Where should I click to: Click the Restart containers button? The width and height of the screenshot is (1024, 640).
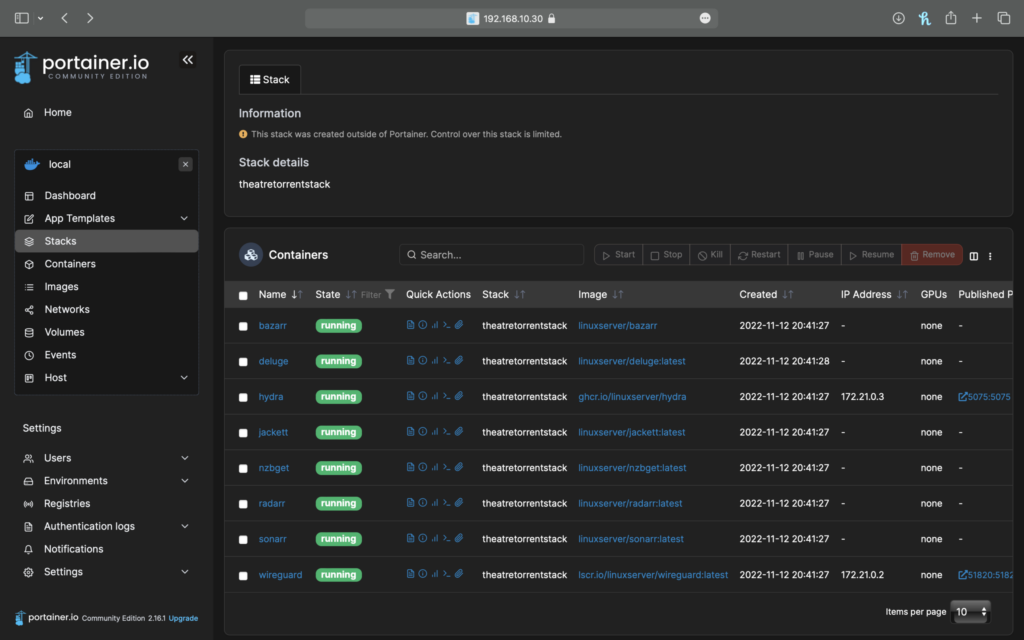point(759,255)
